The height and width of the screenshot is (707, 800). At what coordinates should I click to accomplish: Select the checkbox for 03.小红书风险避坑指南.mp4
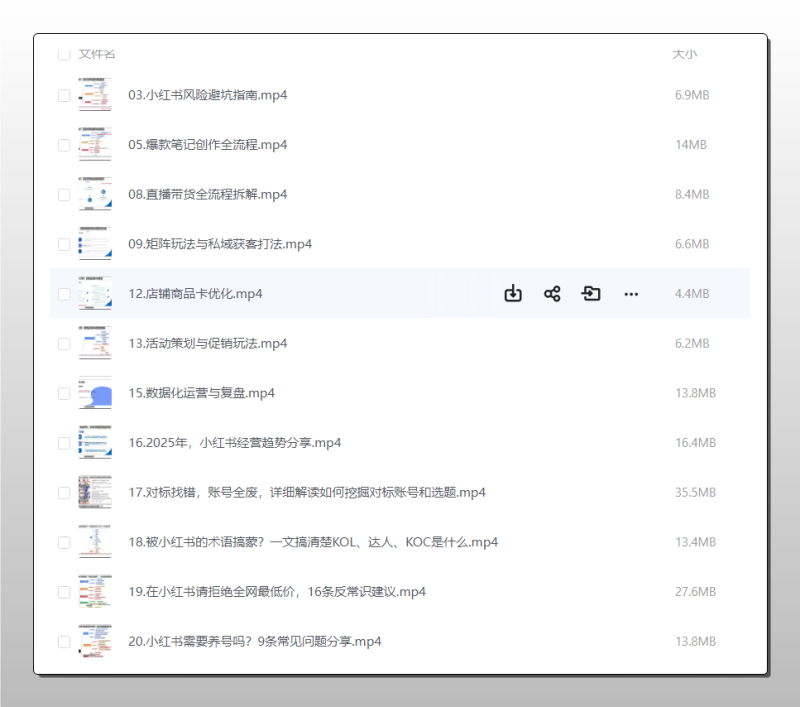(64, 94)
